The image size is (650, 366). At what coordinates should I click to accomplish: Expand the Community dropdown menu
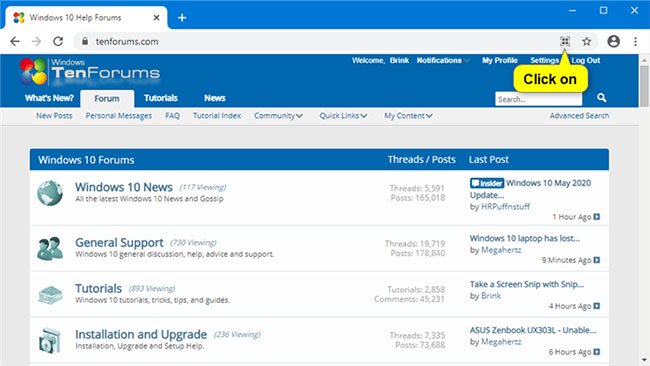(x=278, y=116)
